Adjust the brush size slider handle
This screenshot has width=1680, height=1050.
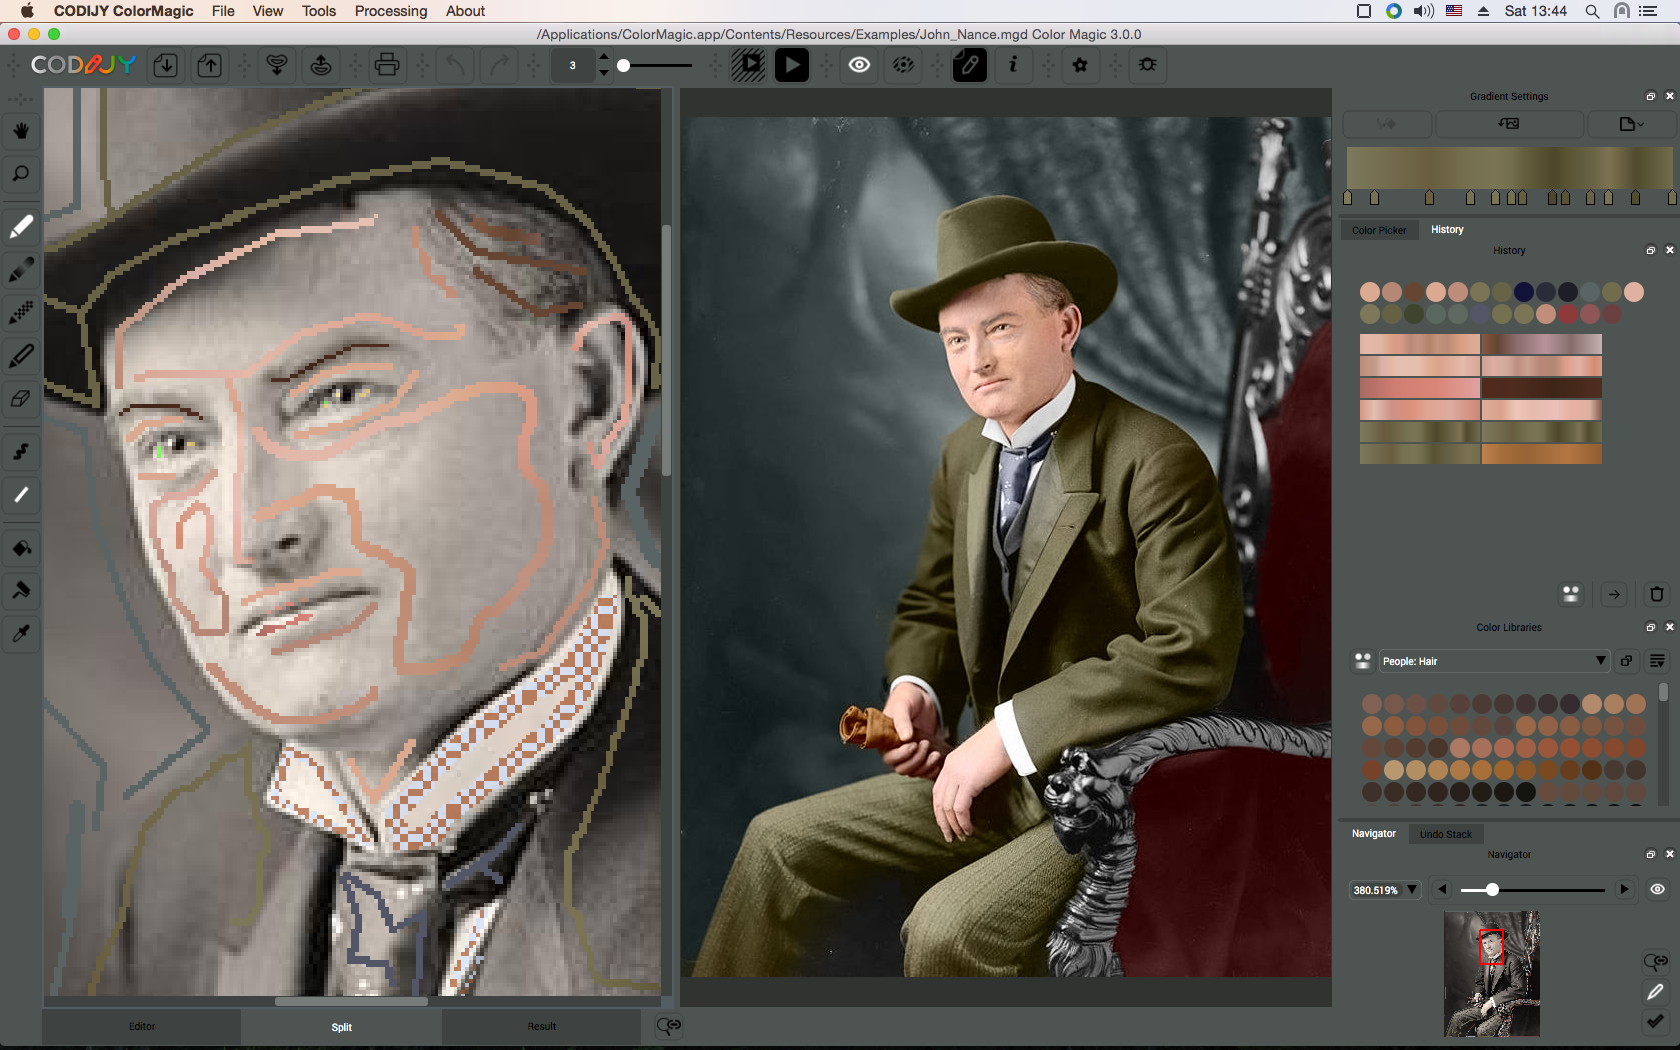(x=624, y=66)
